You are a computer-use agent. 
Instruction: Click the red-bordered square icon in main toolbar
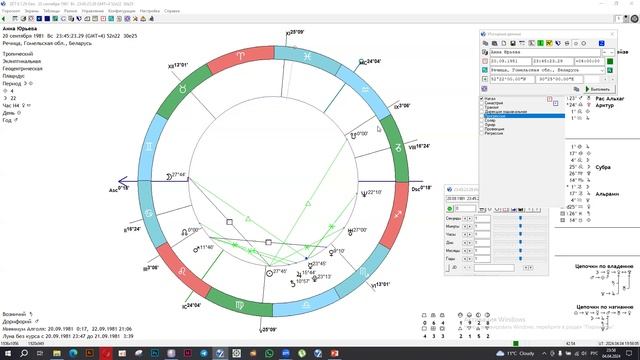103,19
